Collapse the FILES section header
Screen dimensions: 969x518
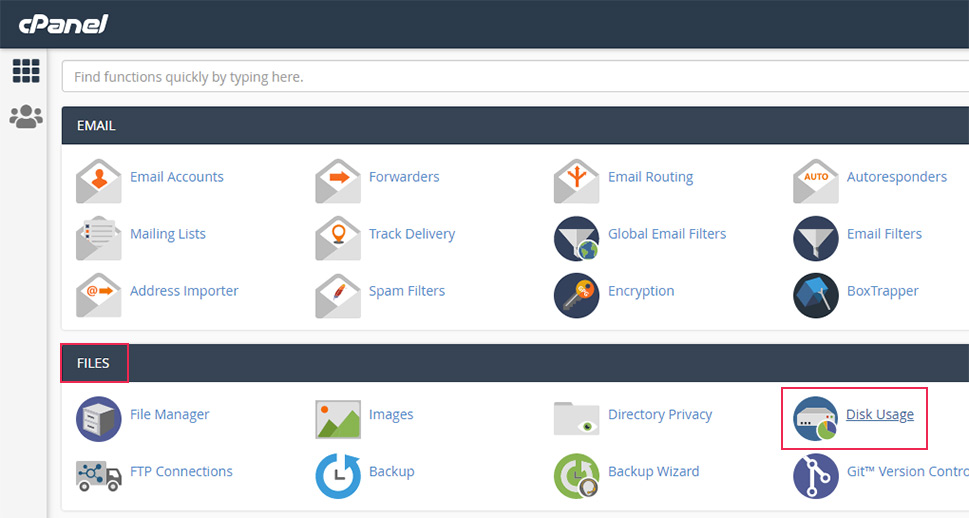point(515,363)
